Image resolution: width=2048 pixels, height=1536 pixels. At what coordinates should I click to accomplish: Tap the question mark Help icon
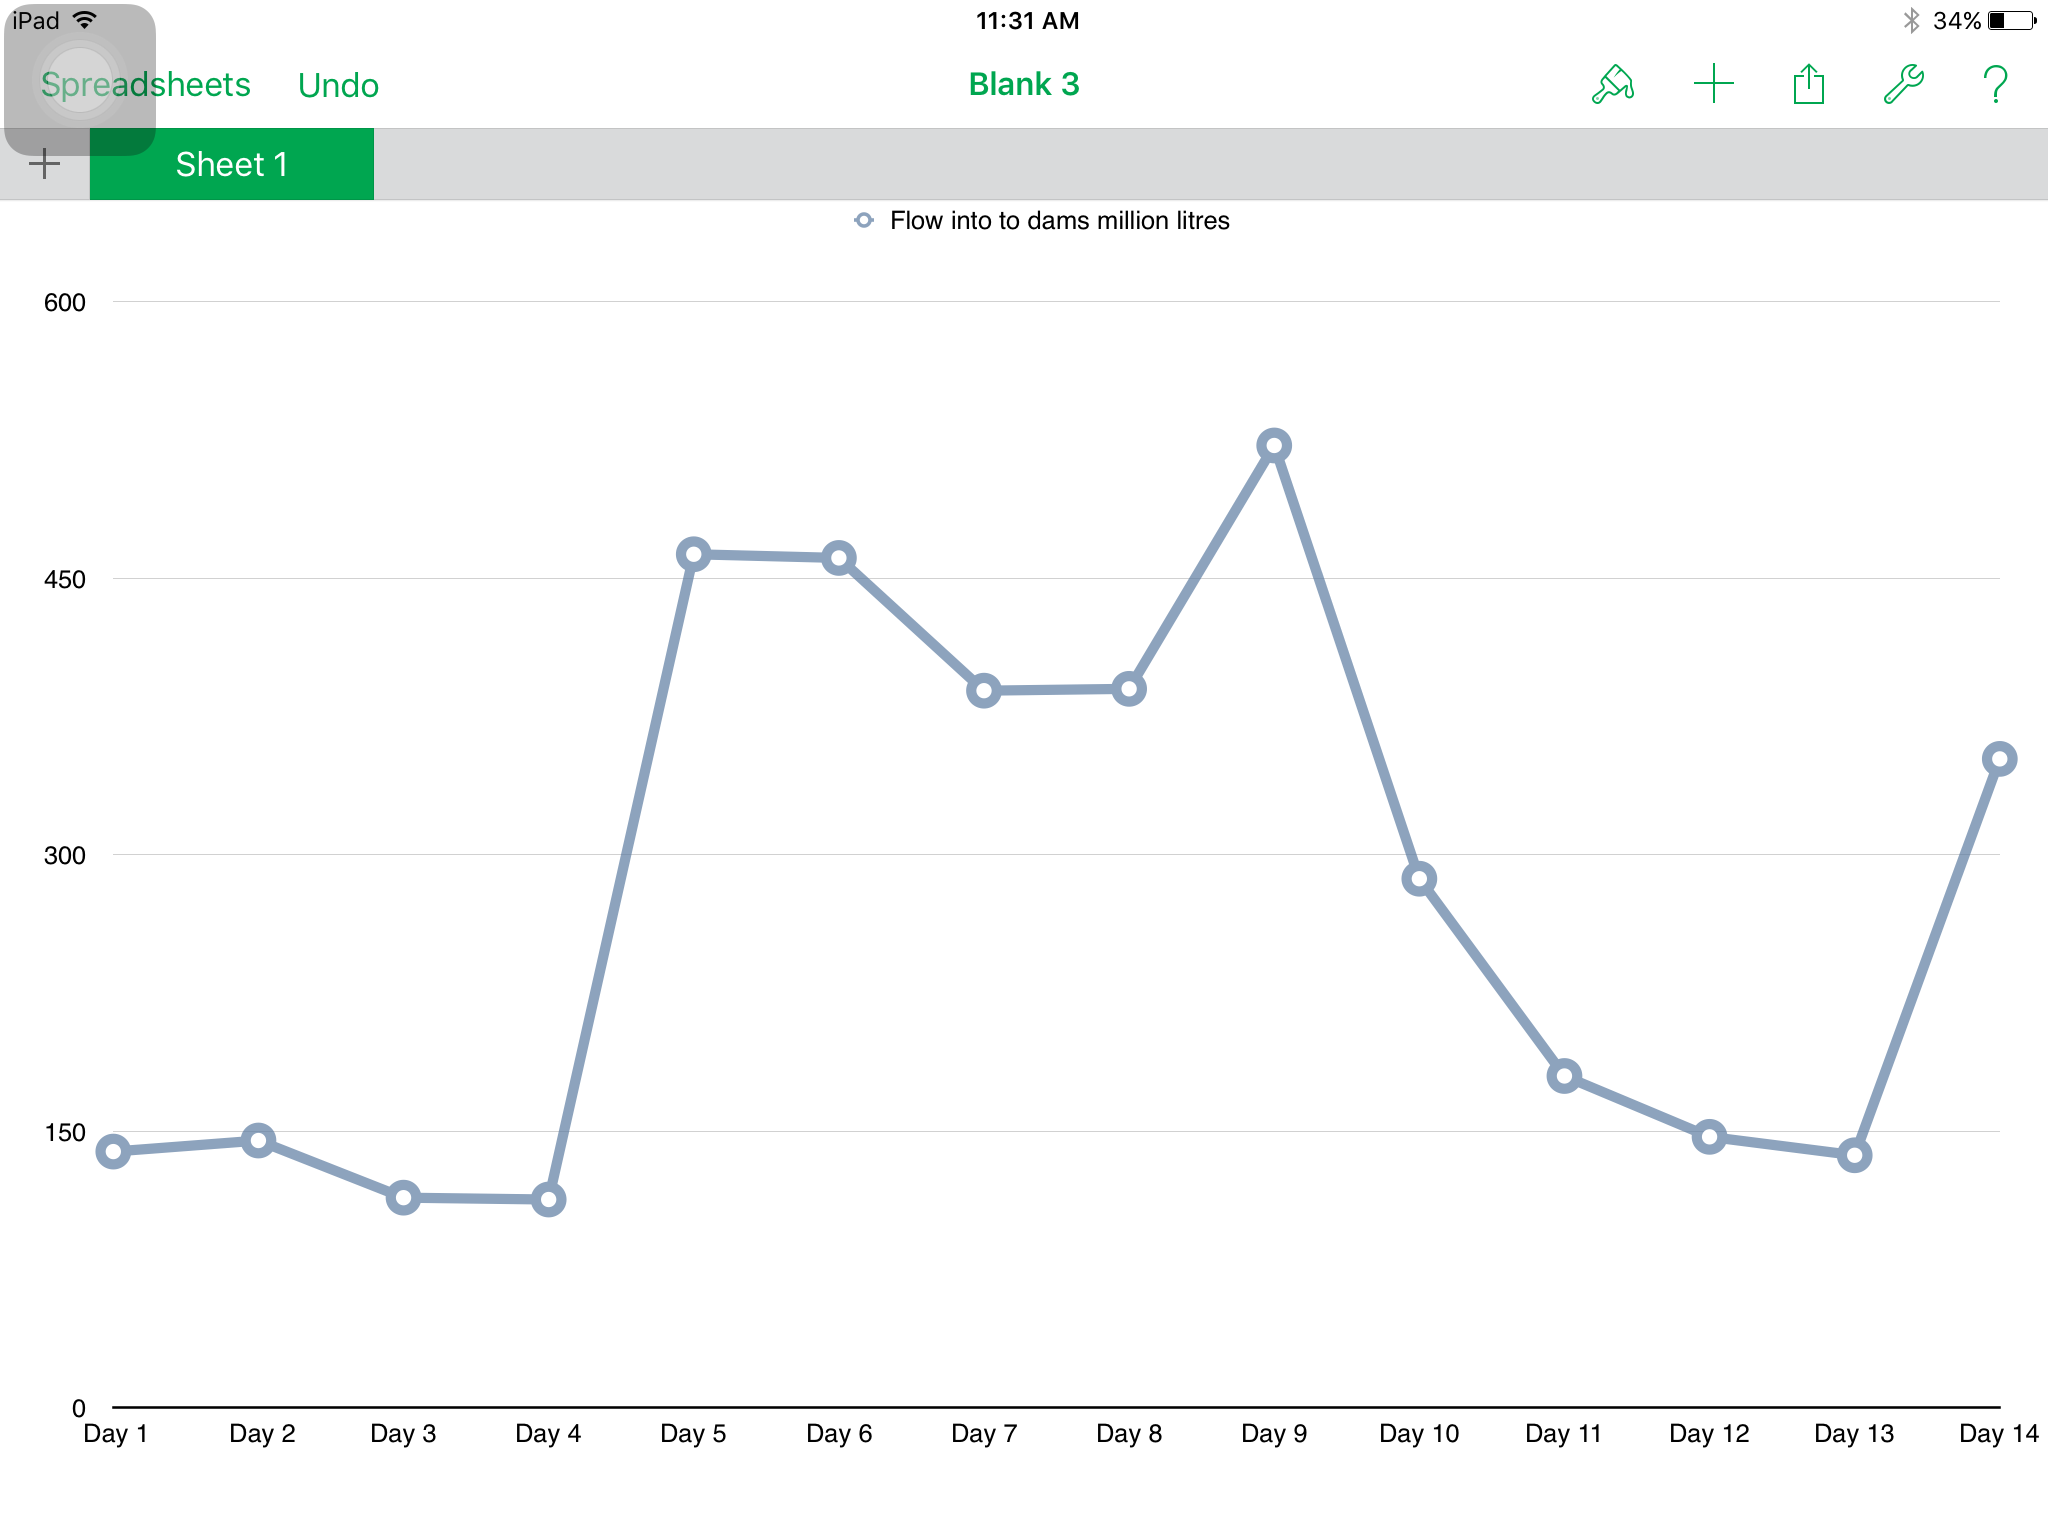[1995, 85]
